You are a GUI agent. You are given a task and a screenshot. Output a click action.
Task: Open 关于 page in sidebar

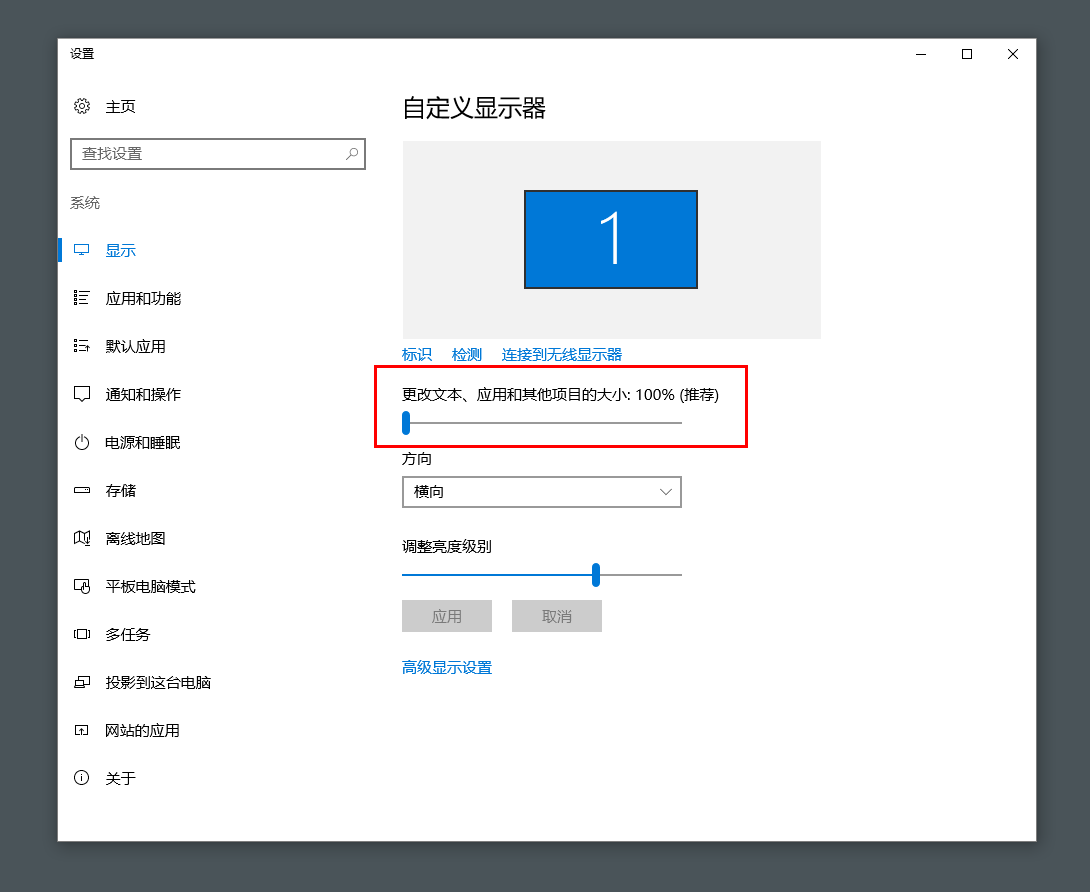(x=120, y=778)
